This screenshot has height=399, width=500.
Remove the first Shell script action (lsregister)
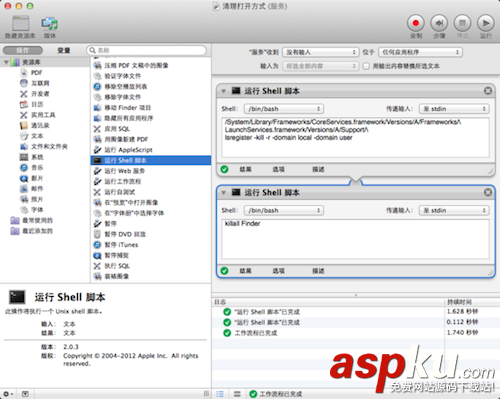tap(488, 91)
